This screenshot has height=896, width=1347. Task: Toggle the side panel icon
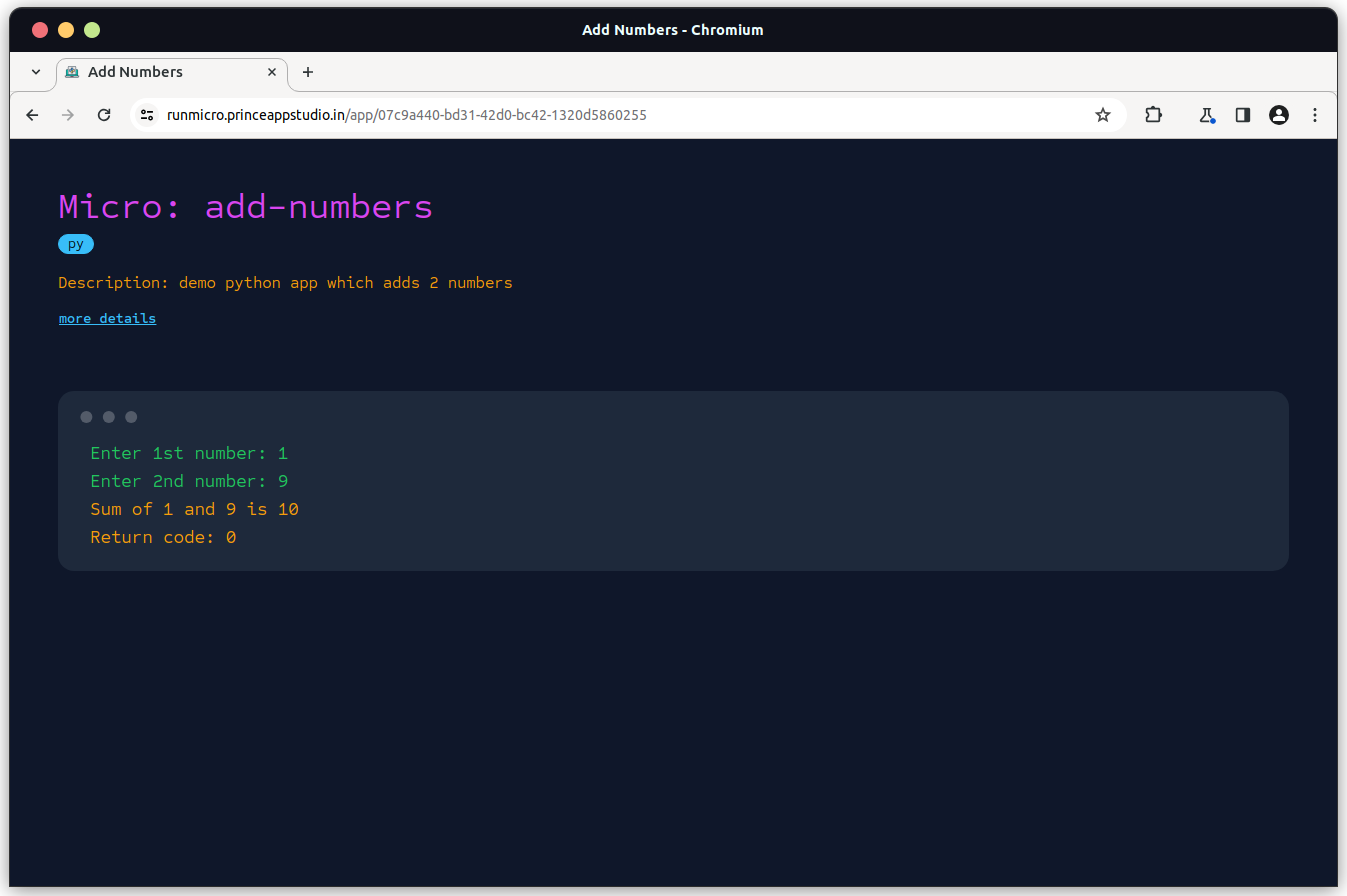[1243, 115]
